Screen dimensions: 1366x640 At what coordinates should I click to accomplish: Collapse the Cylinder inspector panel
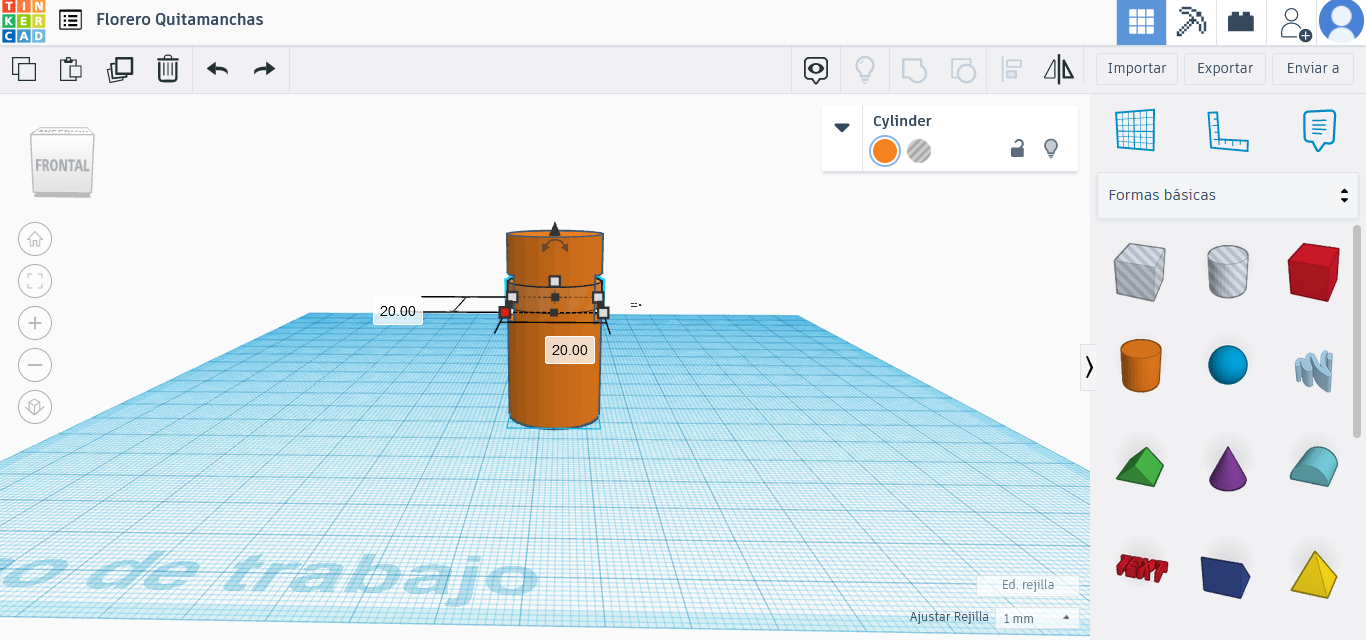pyautogui.click(x=842, y=127)
